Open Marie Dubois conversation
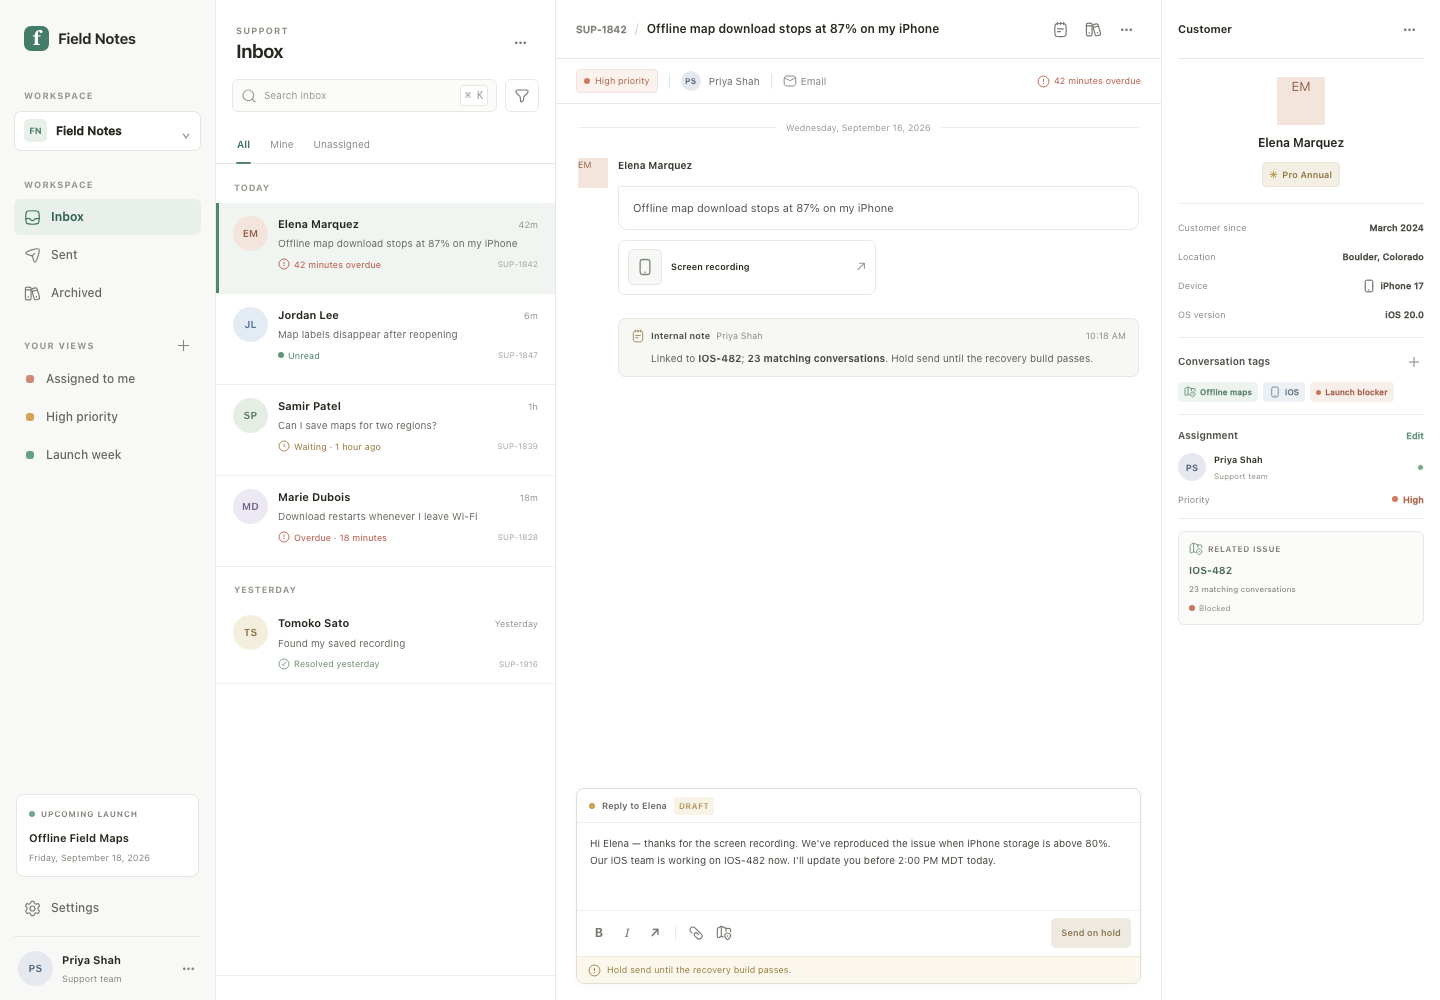The image size is (1440, 1000). pyautogui.click(x=386, y=521)
